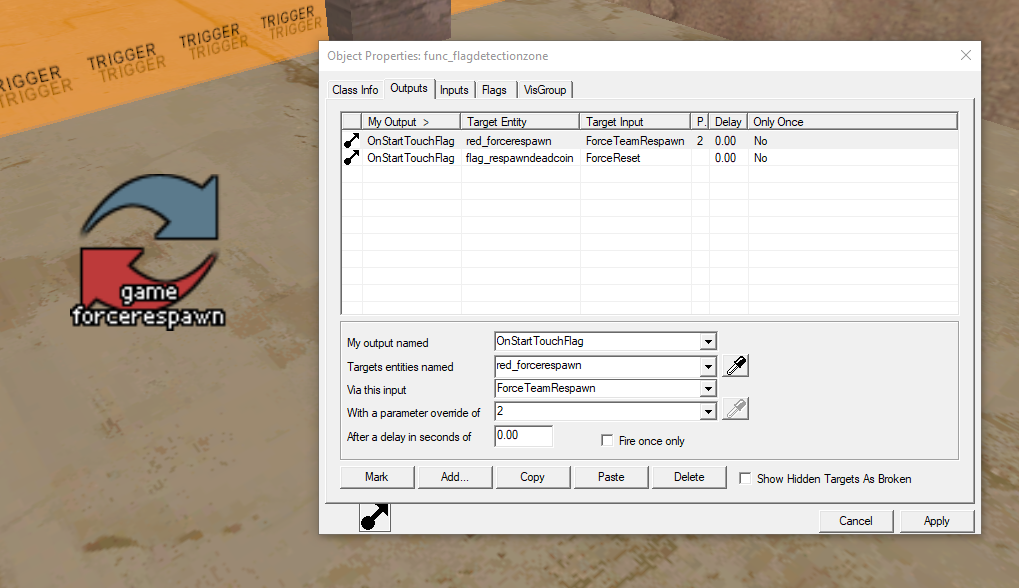Enable Fire once only checkbox

pos(607,441)
